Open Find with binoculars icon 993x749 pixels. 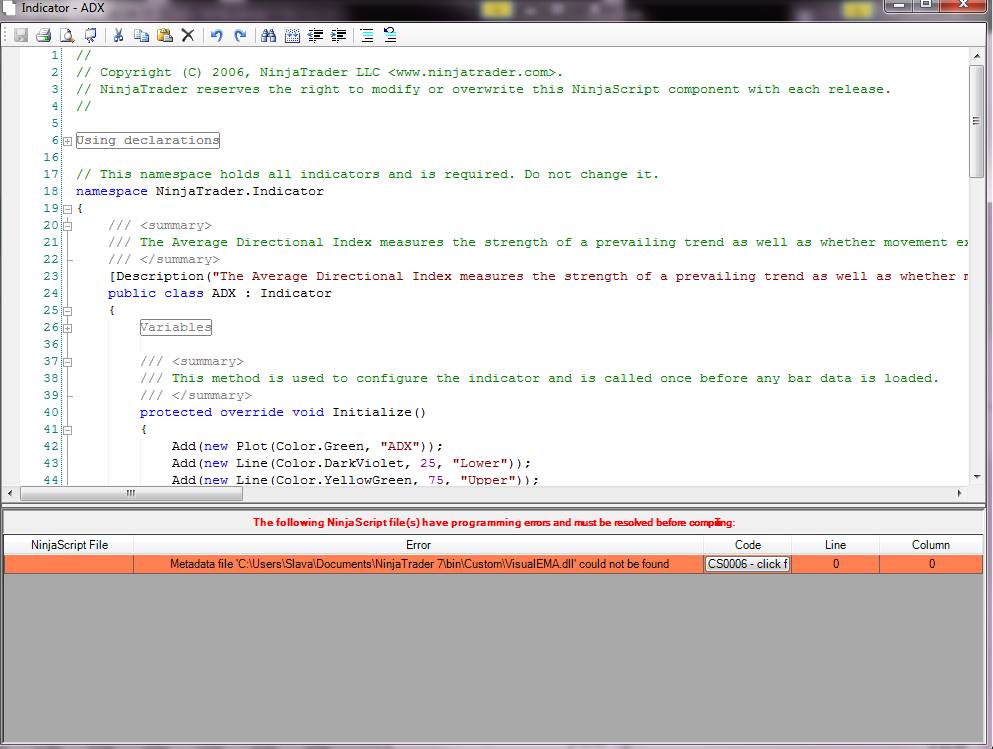coord(269,35)
